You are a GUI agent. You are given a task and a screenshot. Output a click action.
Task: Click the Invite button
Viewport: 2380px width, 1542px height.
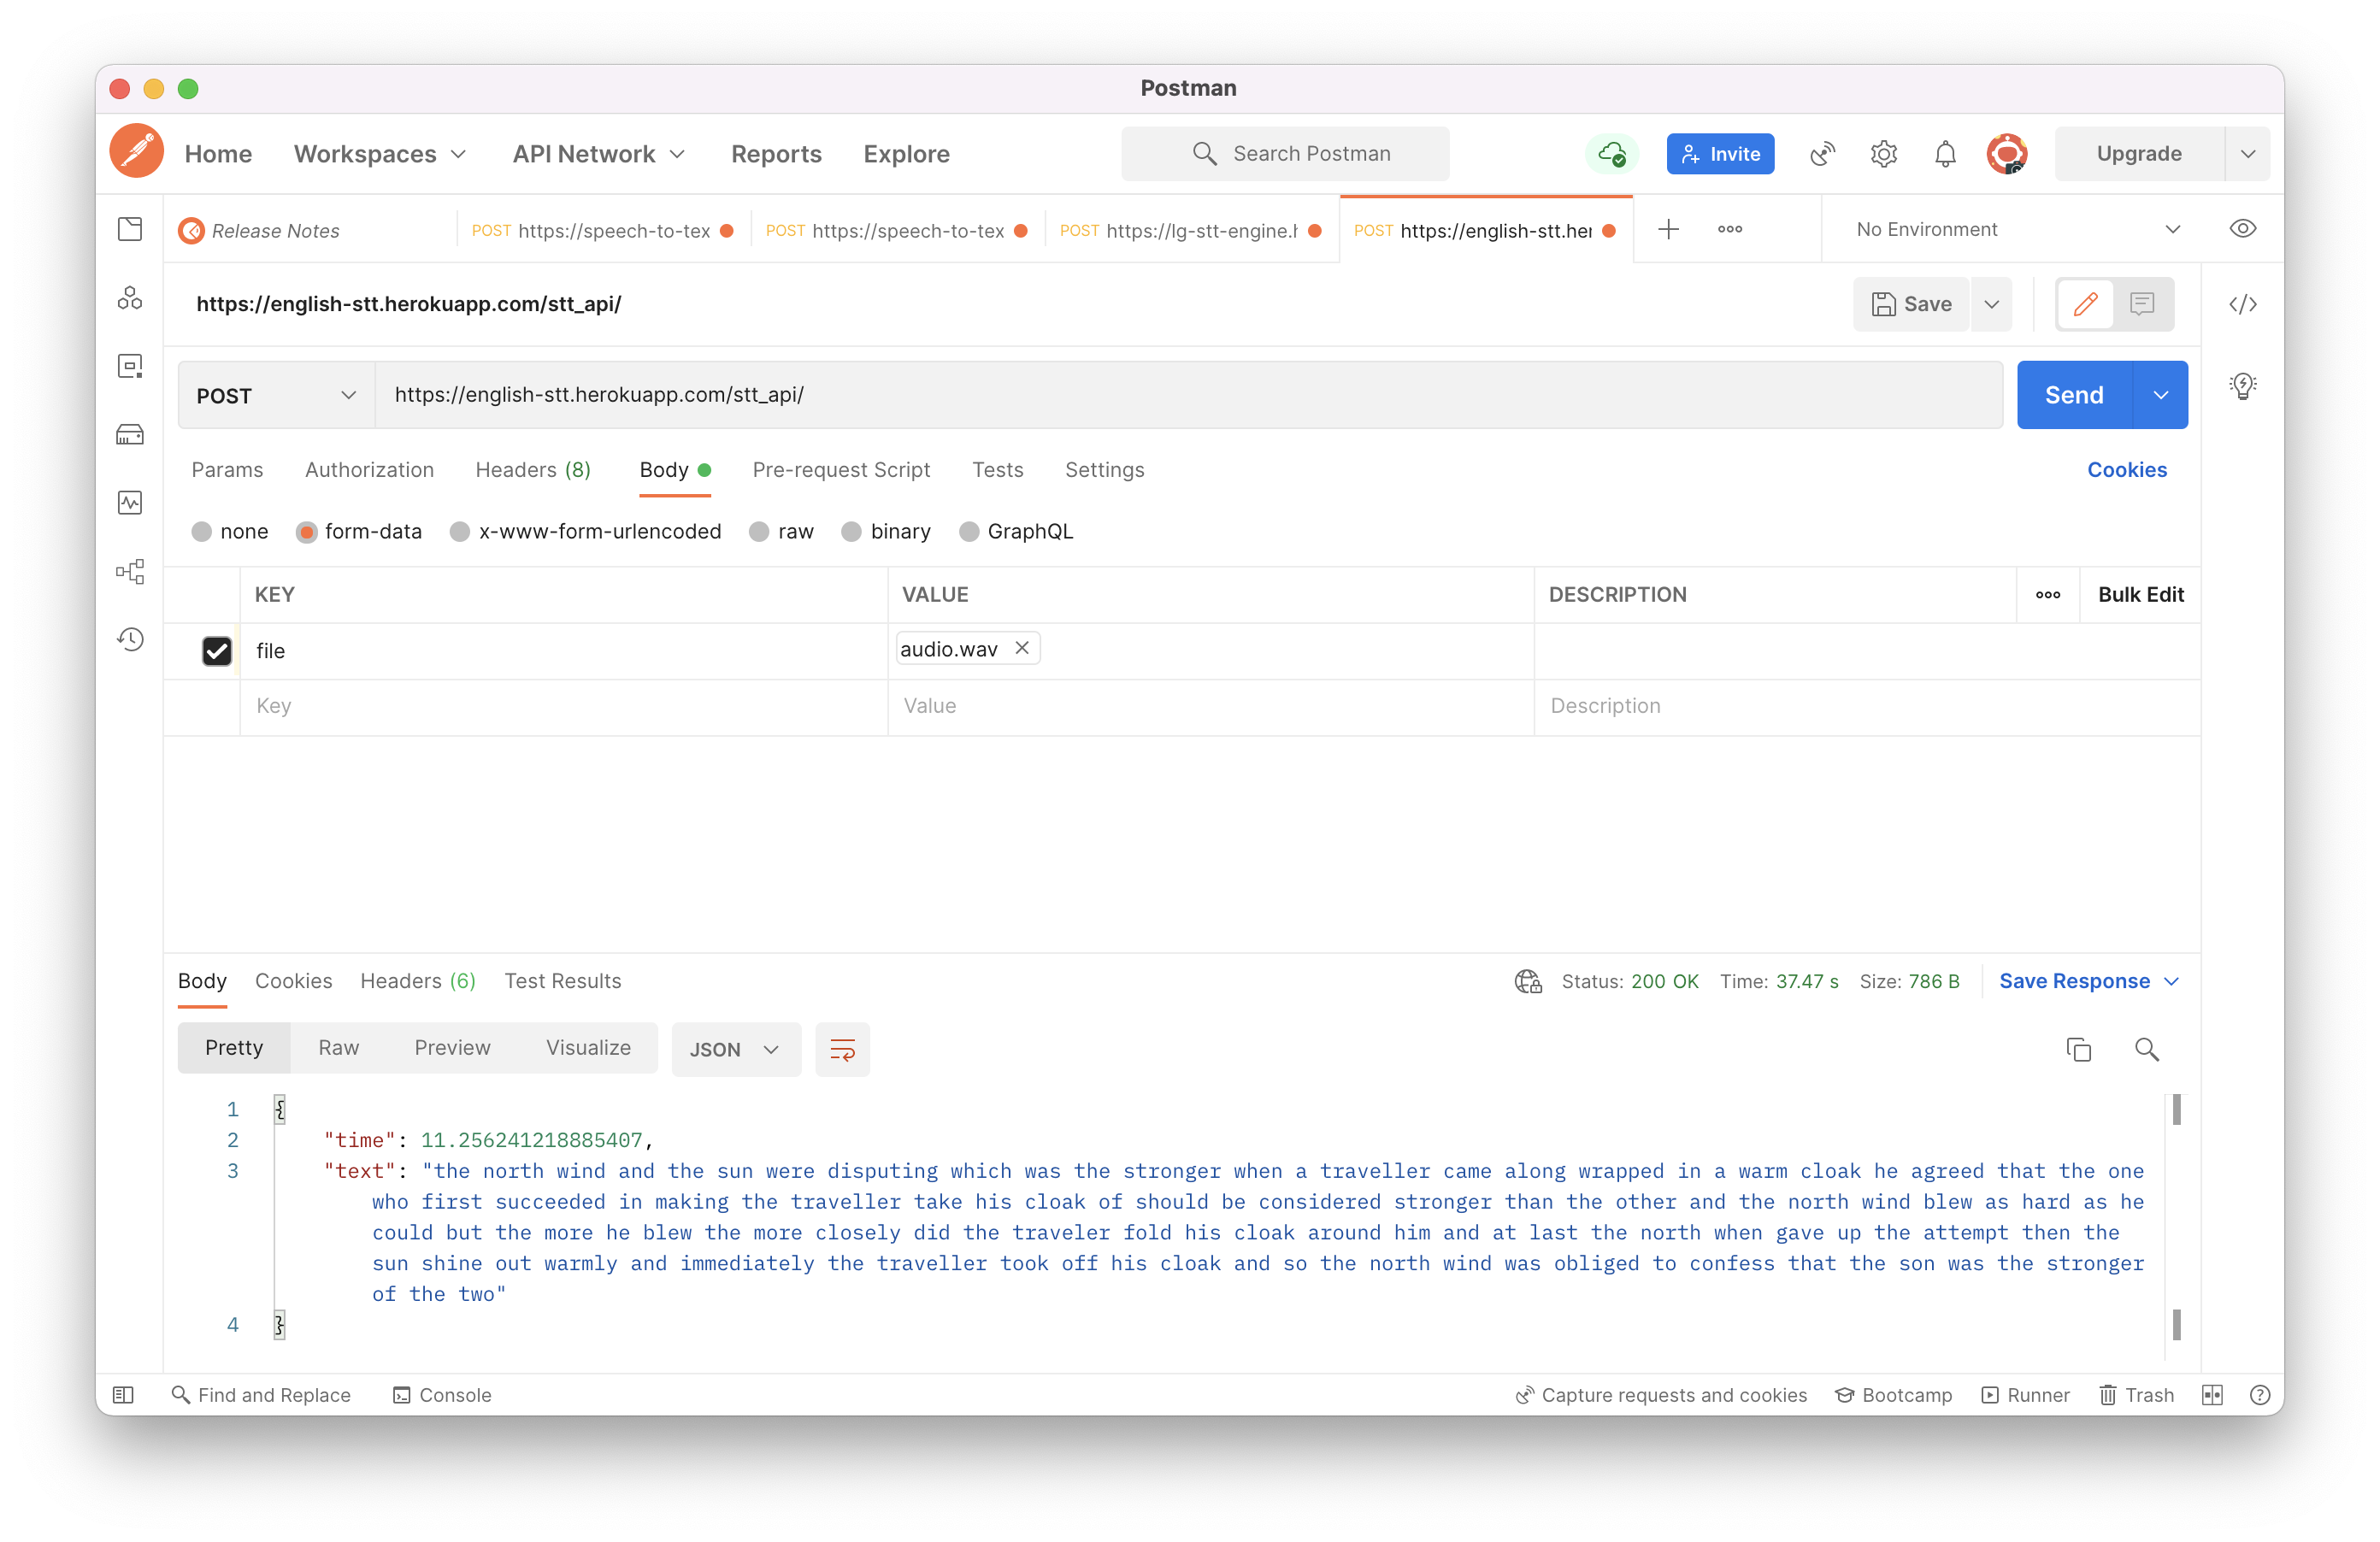coord(1720,153)
